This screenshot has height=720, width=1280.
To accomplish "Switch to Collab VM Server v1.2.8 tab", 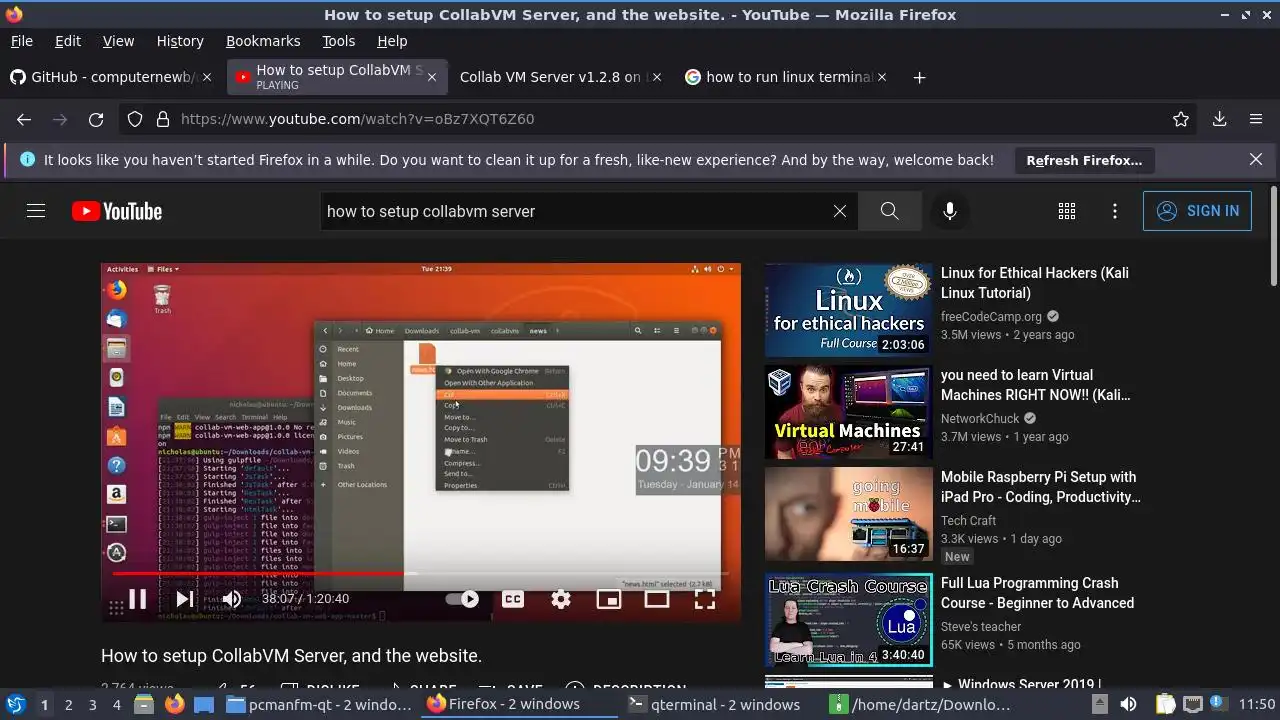I will [560, 77].
